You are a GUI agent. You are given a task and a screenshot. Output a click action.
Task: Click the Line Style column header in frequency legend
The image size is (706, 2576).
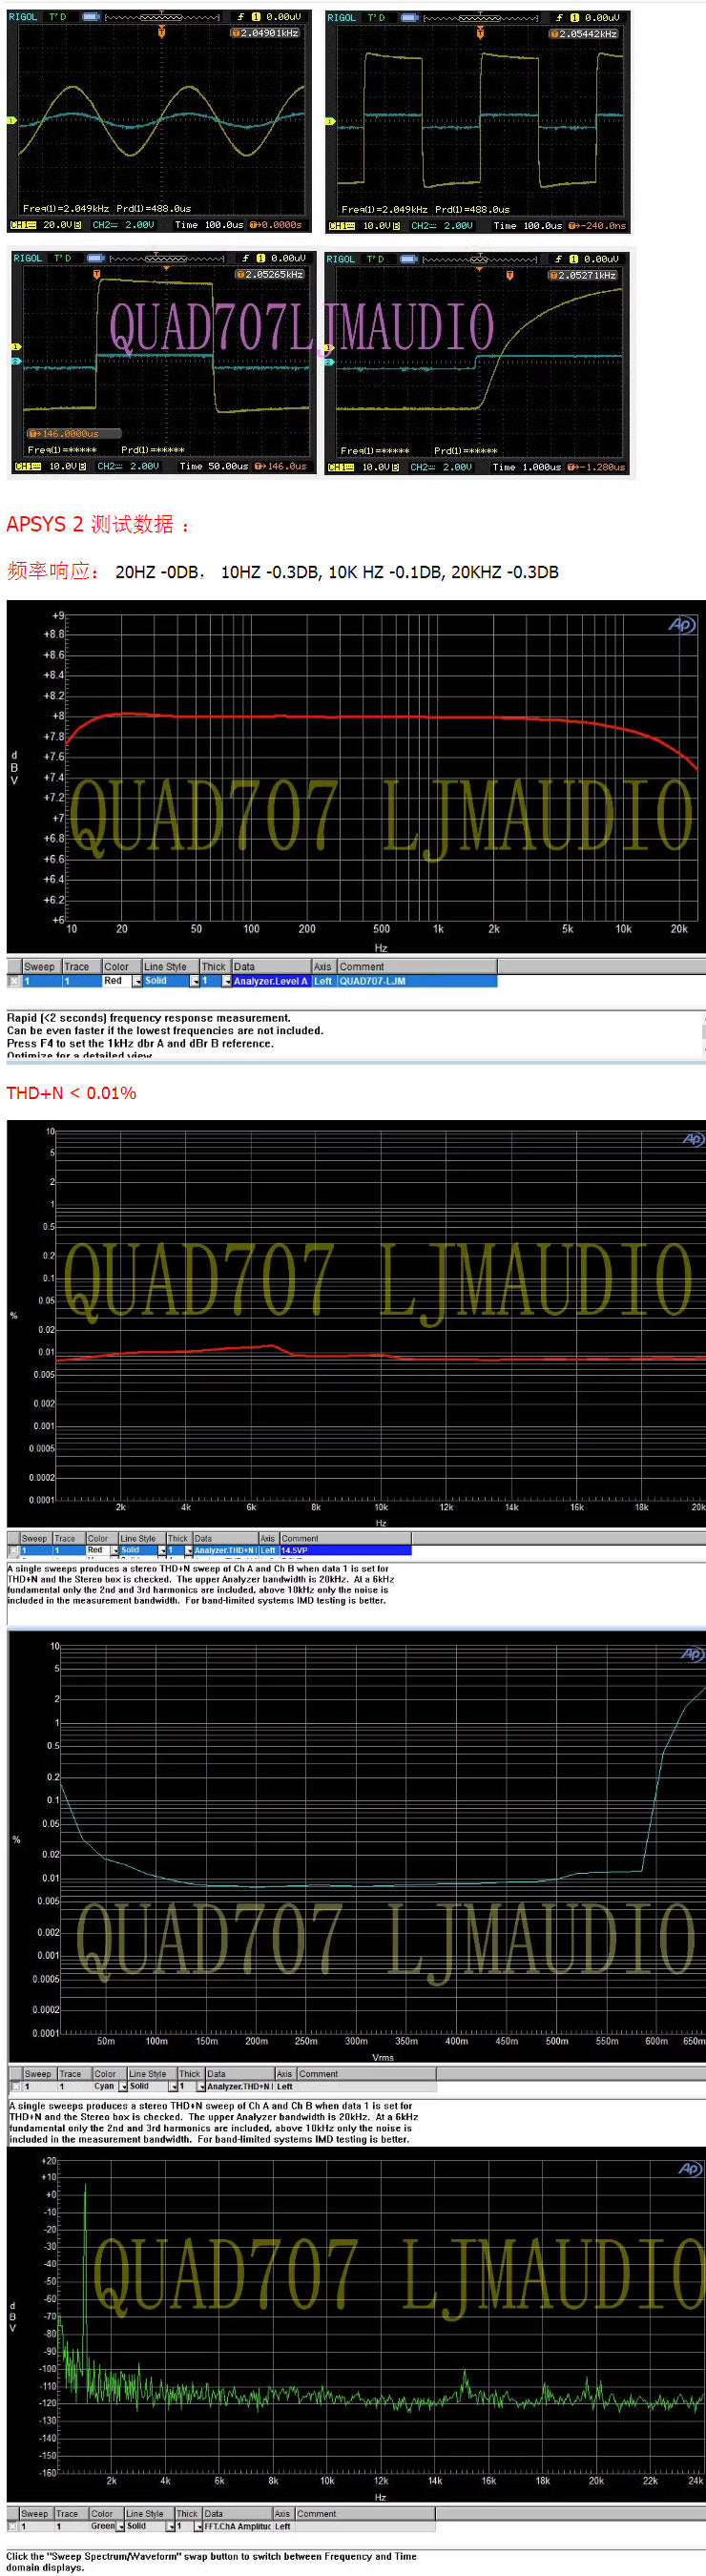(x=165, y=967)
